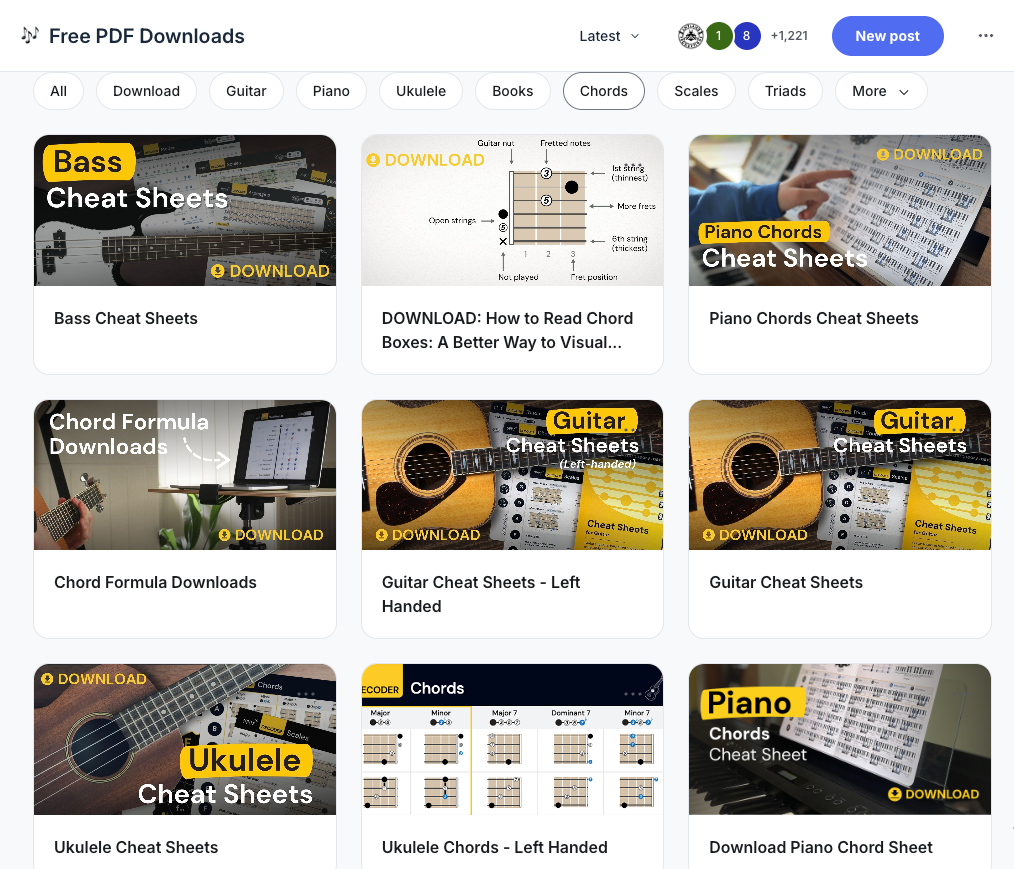This screenshot has width=1014, height=869.
Task: Click the first member avatar icon
Action: pos(691,36)
